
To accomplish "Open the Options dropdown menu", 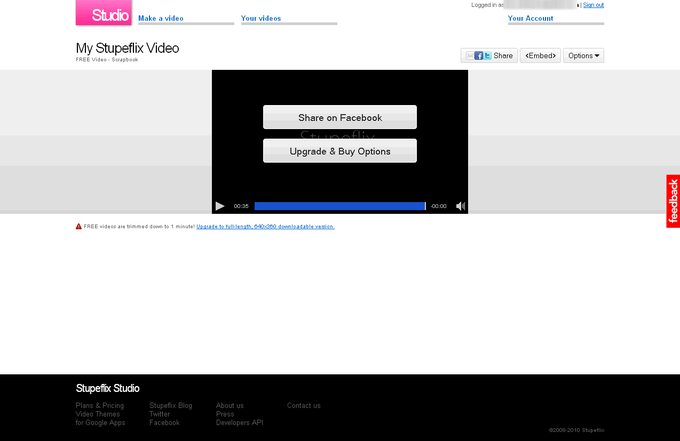I will [583, 56].
